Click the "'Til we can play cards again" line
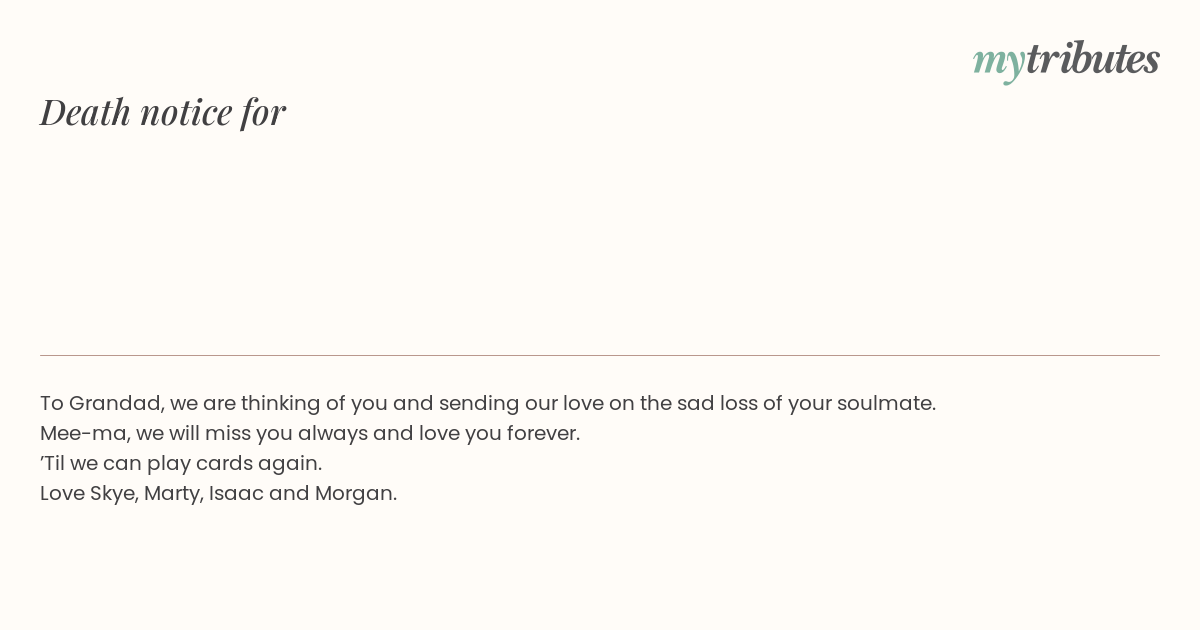 click(x=181, y=463)
